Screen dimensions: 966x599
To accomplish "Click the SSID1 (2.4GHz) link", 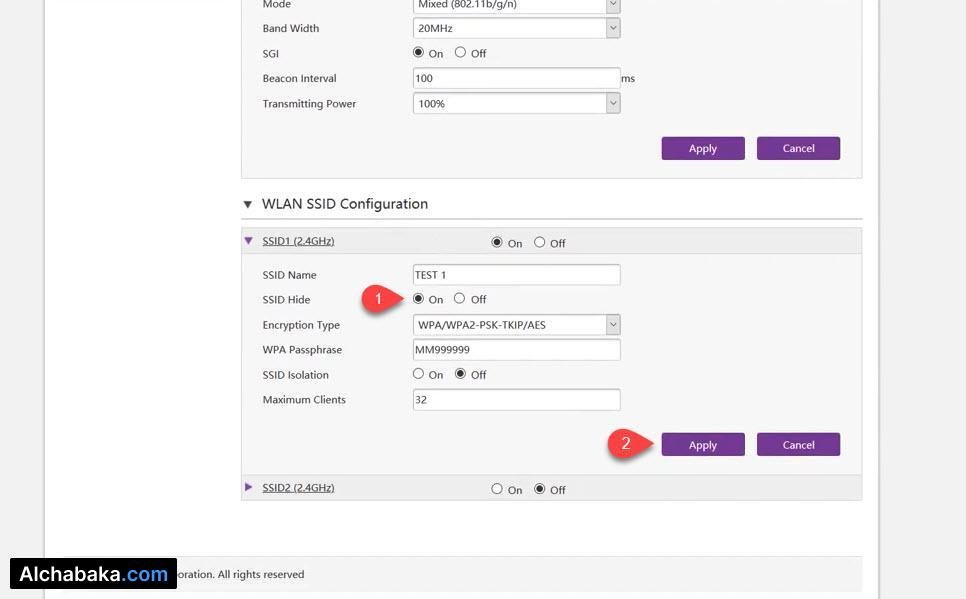I will pyautogui.click(x=298, y=242).
